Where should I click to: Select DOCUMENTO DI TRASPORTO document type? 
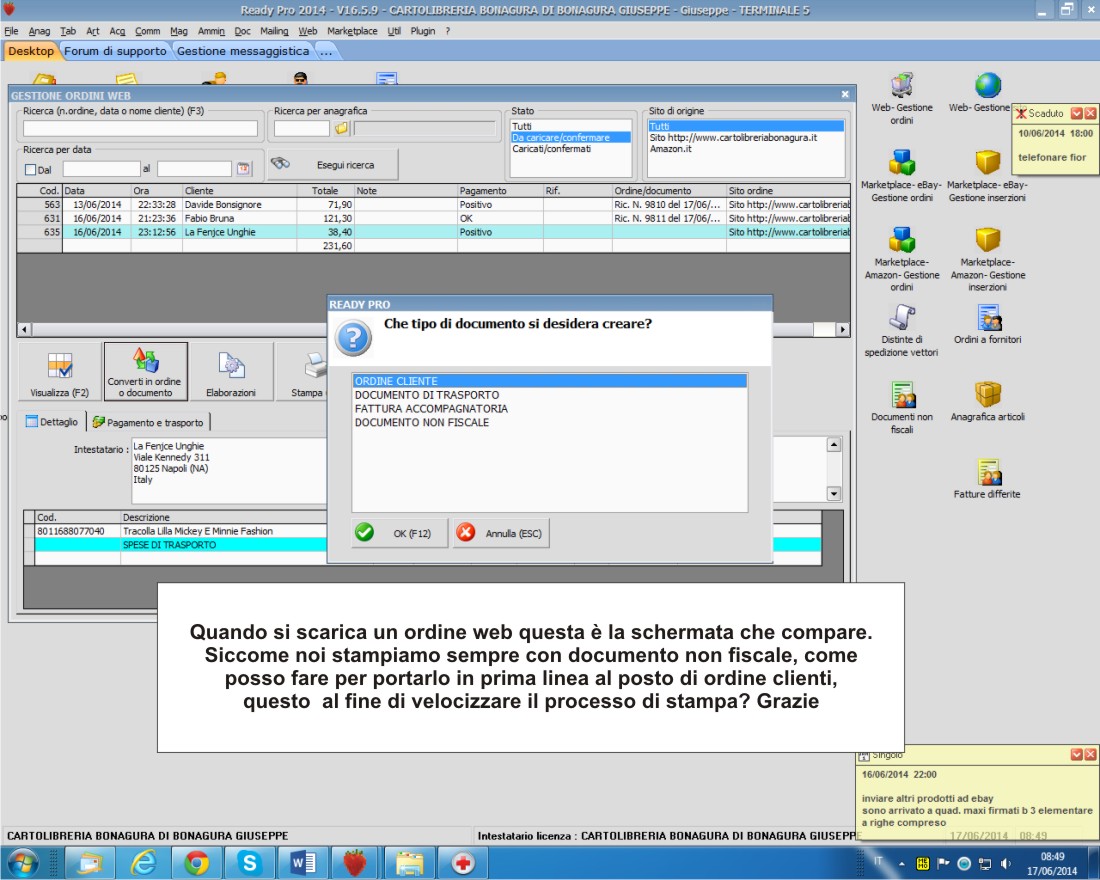click(x=549, y=395)
